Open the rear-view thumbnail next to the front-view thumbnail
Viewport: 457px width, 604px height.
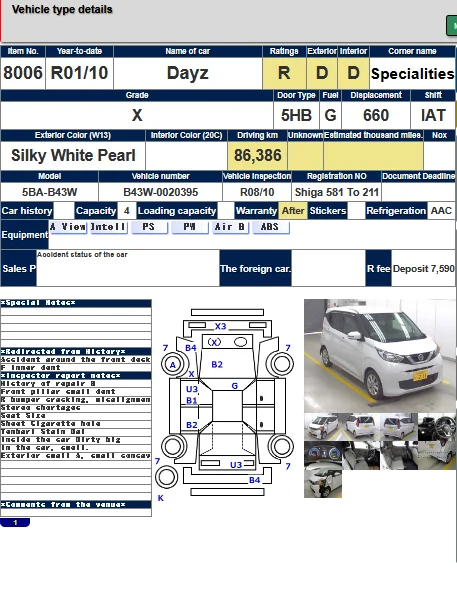tap(361, 427)
